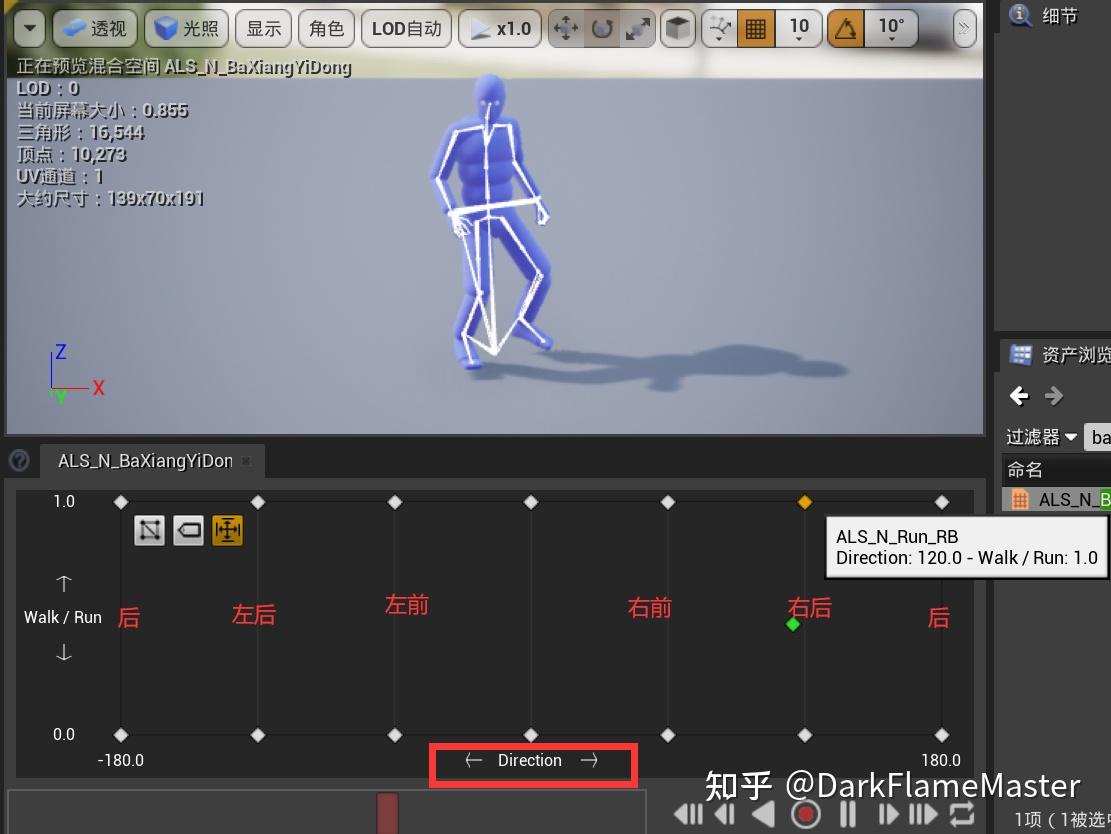Toggle the first blend space display option icon
This screenshot has width=1111, height=834.
point(149,530)
